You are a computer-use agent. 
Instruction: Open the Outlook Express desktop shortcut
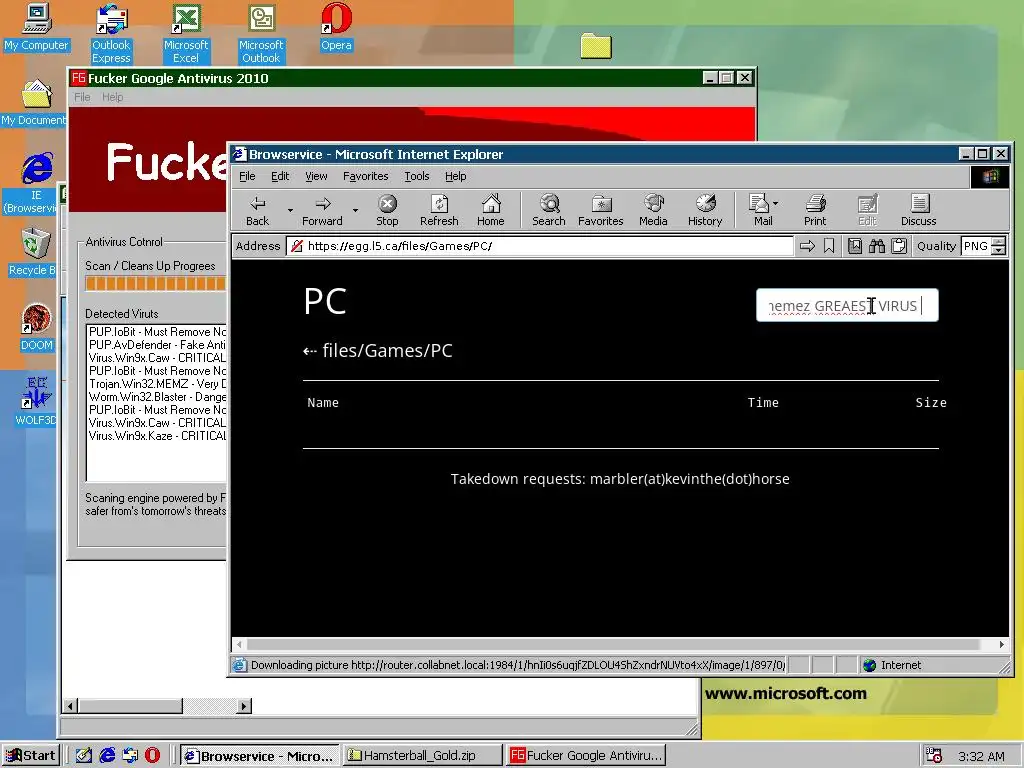coord(111,34)
